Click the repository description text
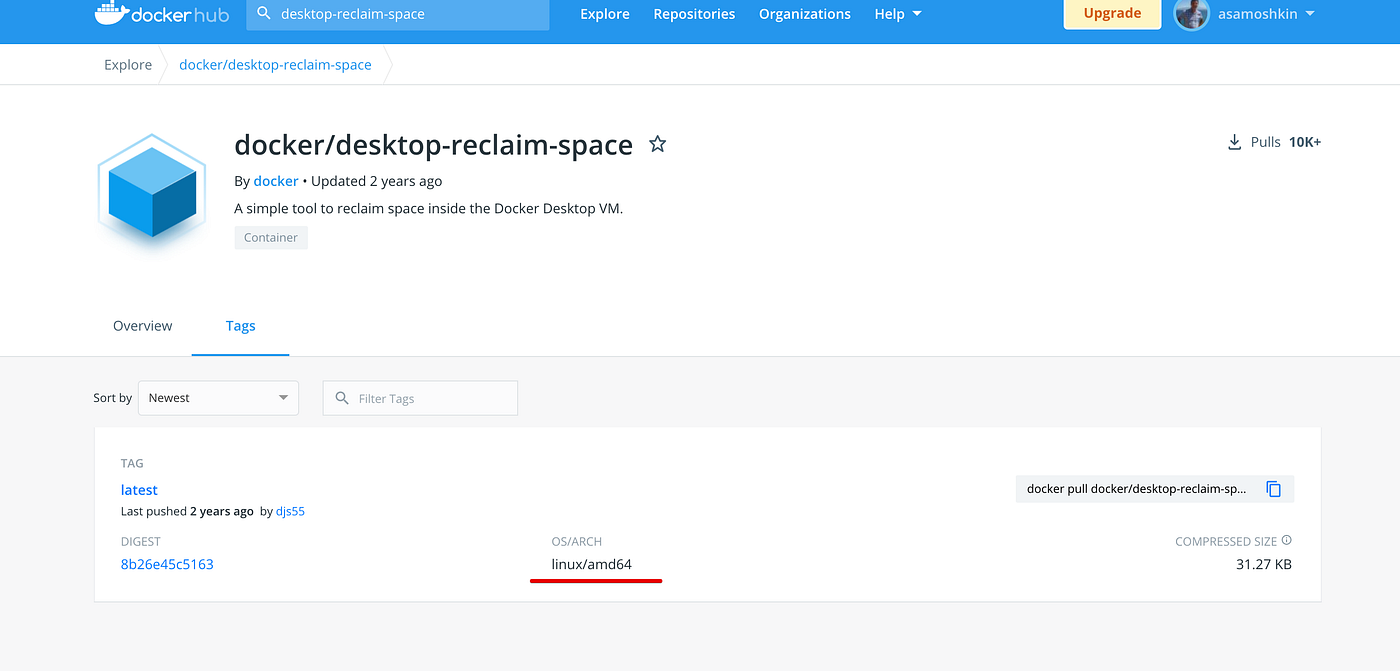 (428, 209)
